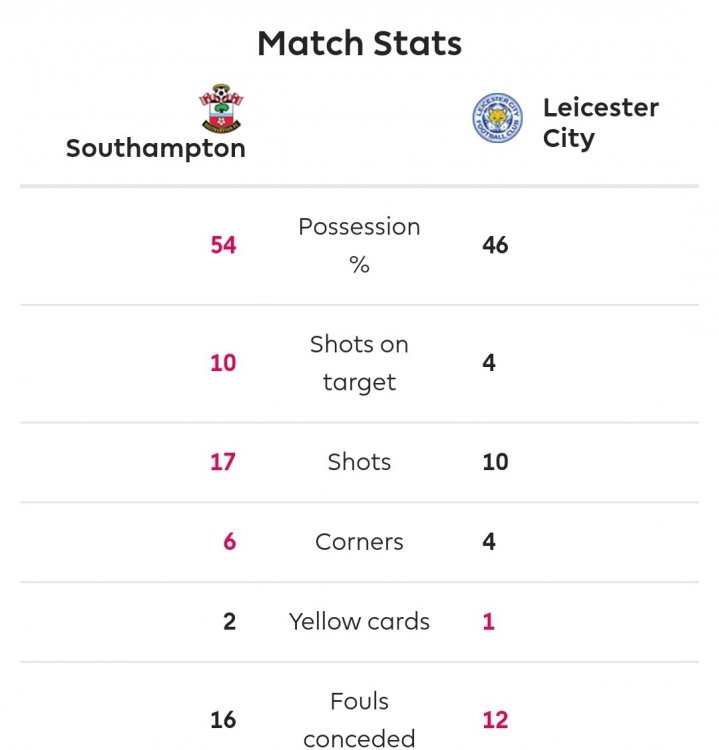Click Leicester's 1 yellow card value
719x750 pixels.
coord(489,622)
